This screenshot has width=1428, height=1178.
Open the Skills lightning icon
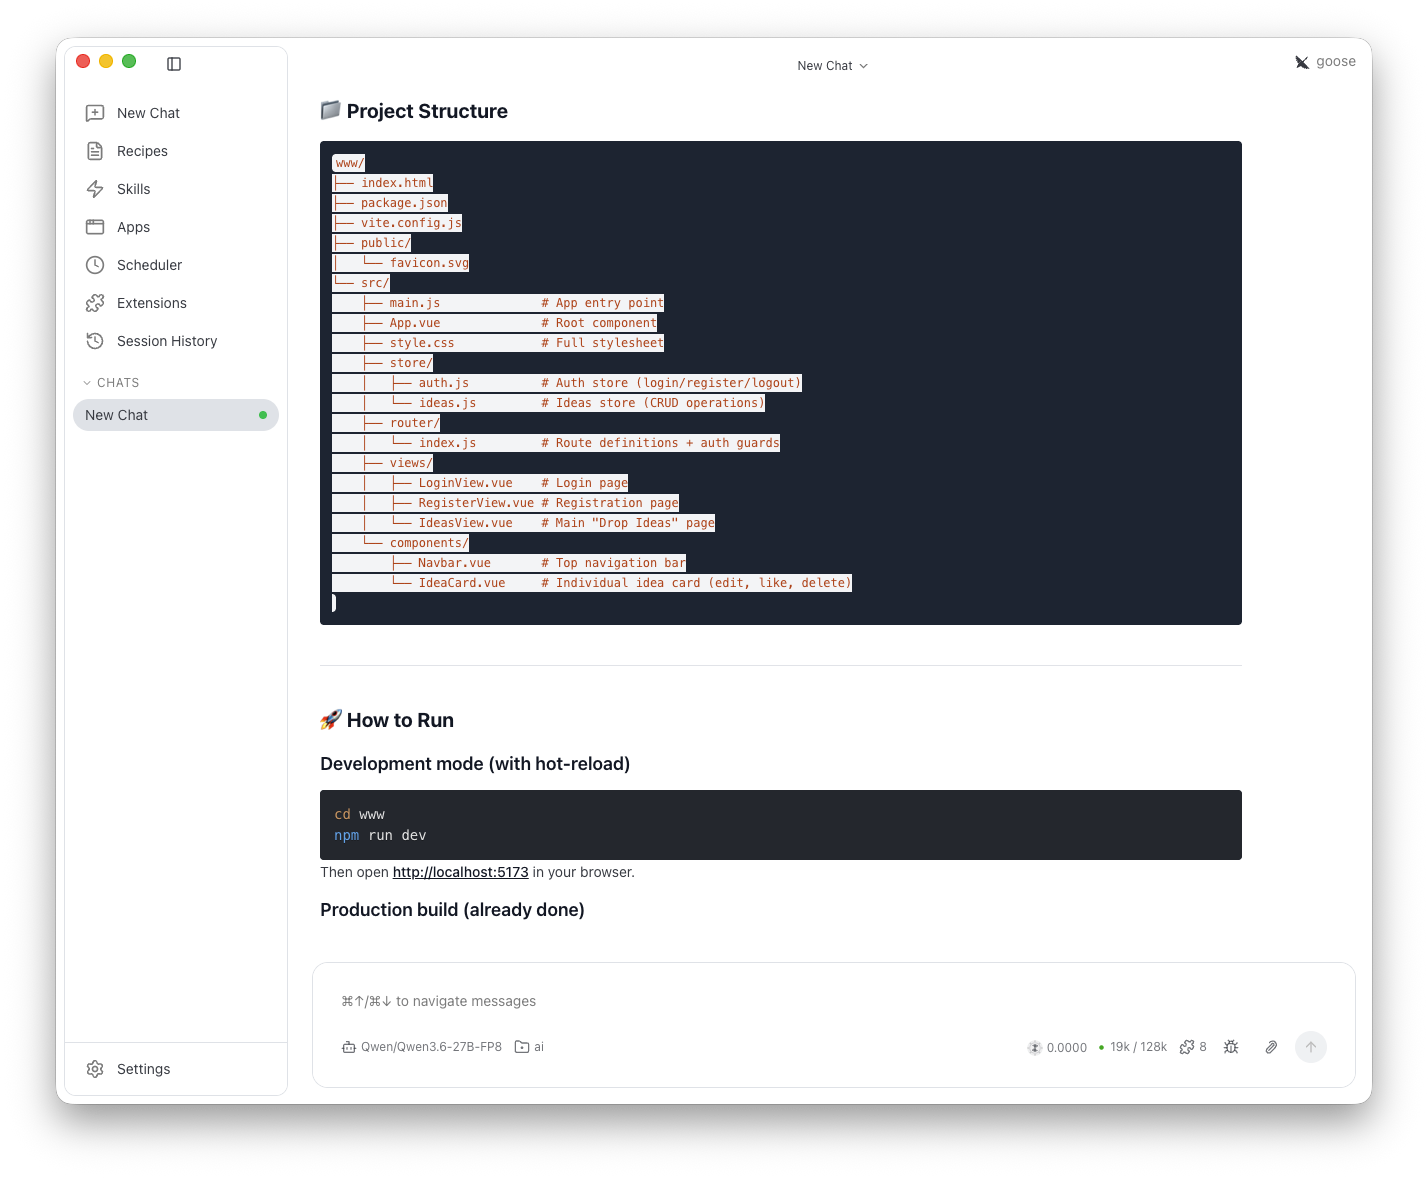95,189
